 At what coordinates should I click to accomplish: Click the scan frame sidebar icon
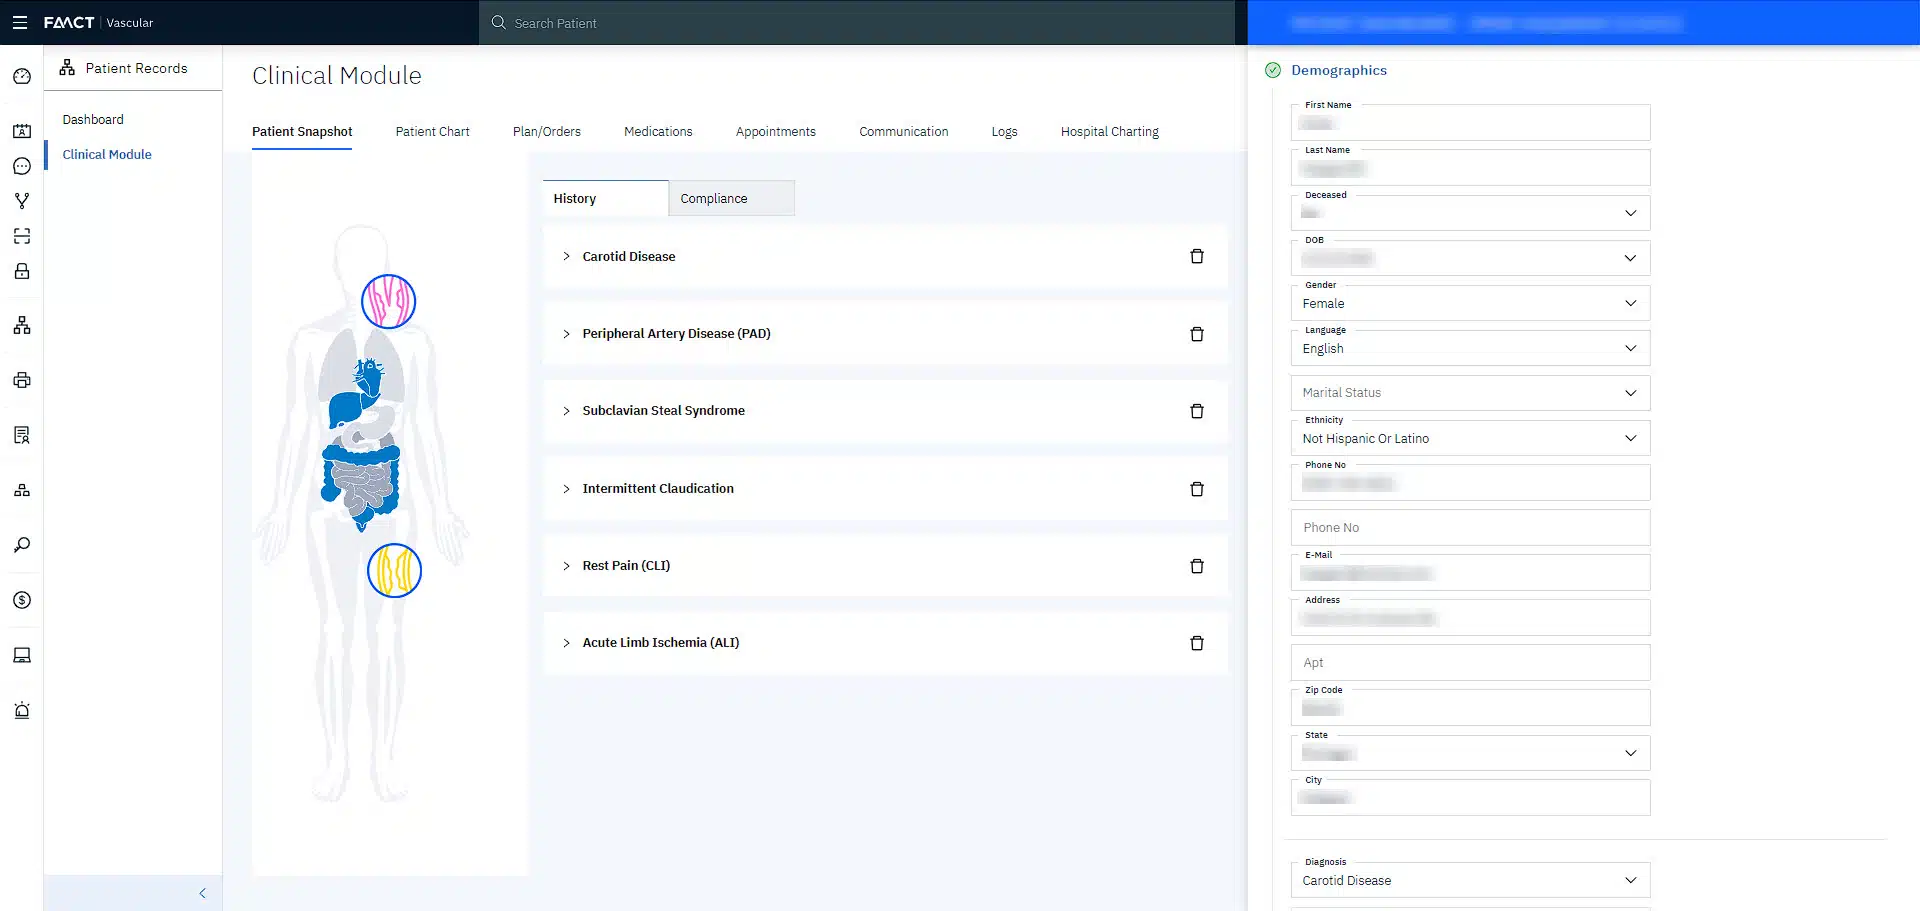point(22,236)
